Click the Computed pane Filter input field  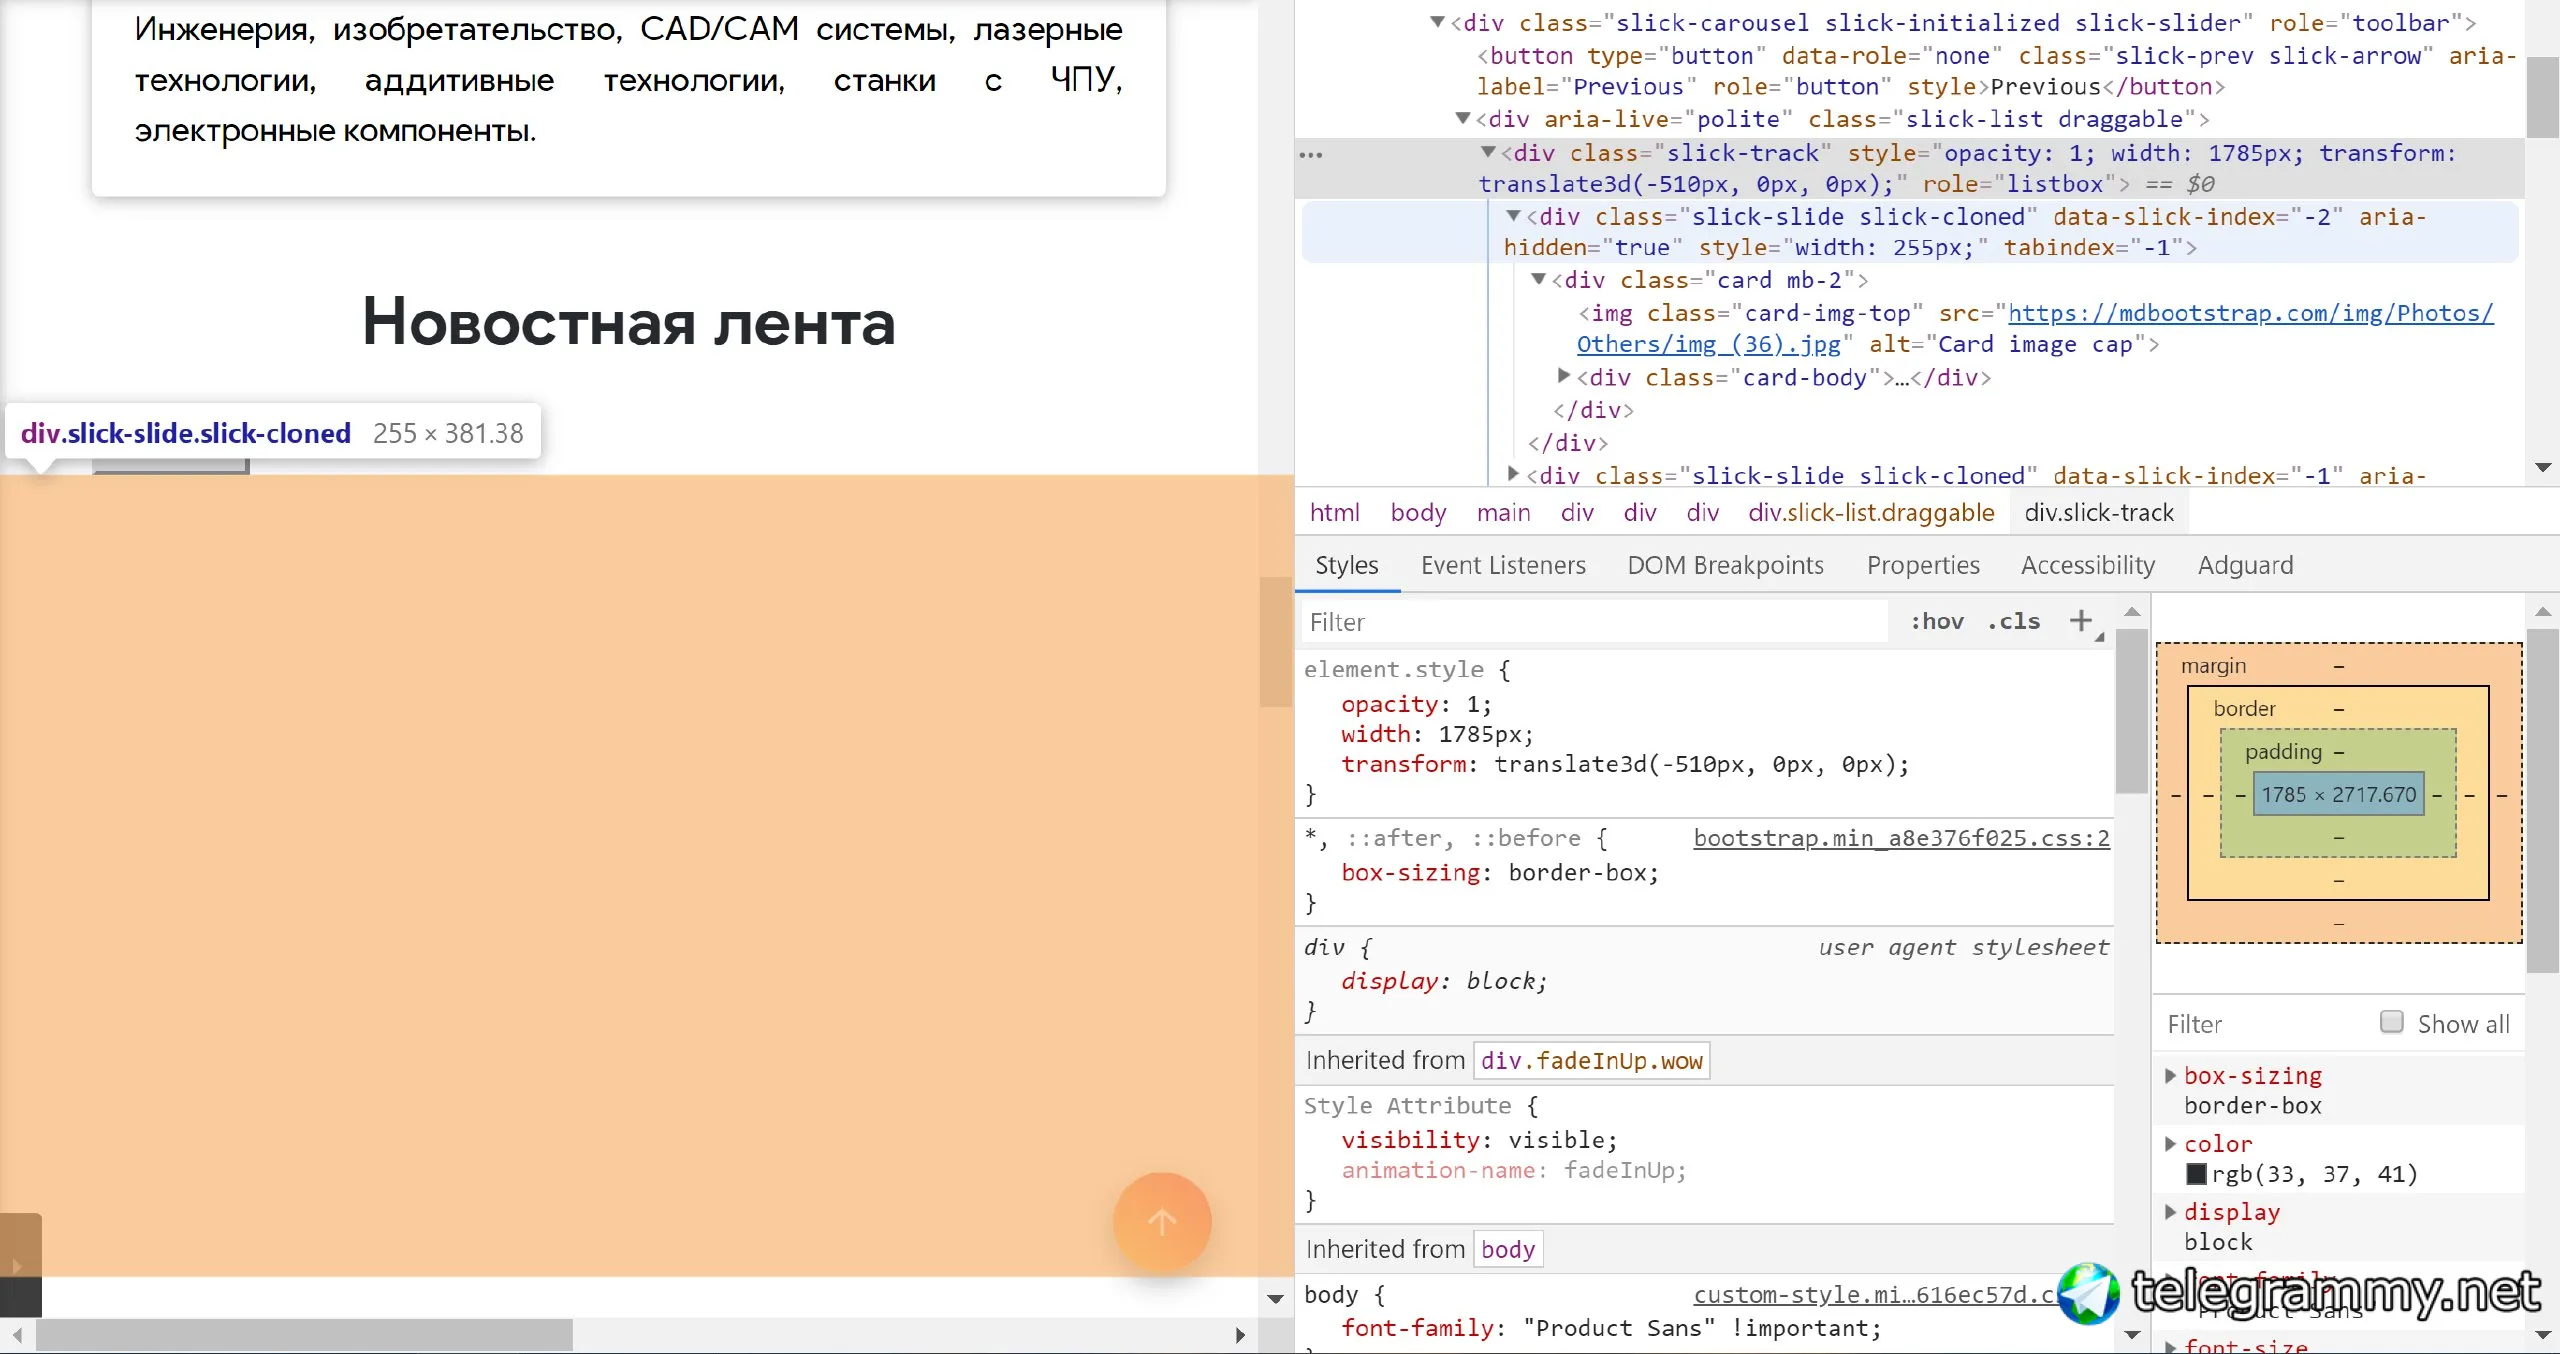tap(2262, 1024)
